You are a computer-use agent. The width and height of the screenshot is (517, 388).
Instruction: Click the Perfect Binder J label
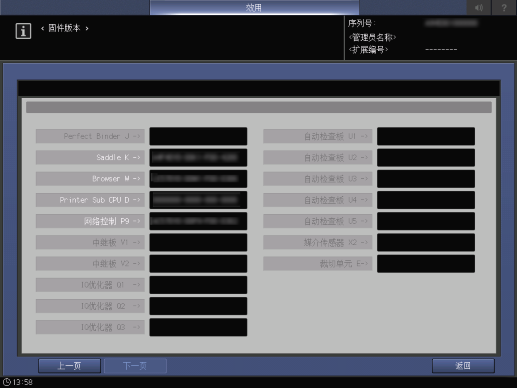point(90,136)
